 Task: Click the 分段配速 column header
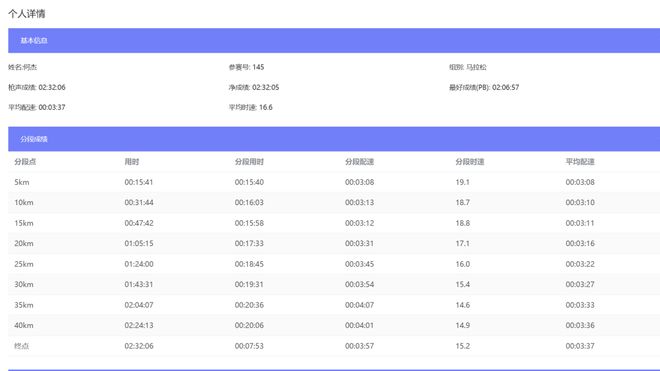pos(359,162)
